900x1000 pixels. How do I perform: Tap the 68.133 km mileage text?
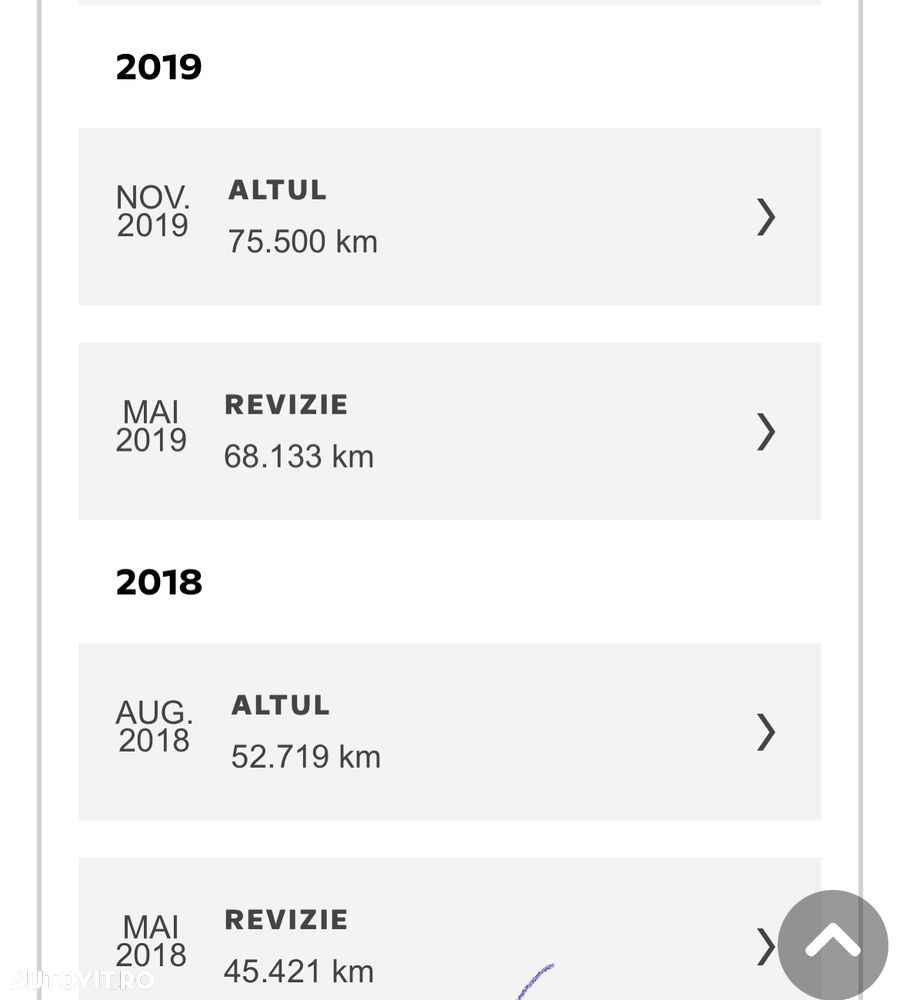tap(298, 457)
